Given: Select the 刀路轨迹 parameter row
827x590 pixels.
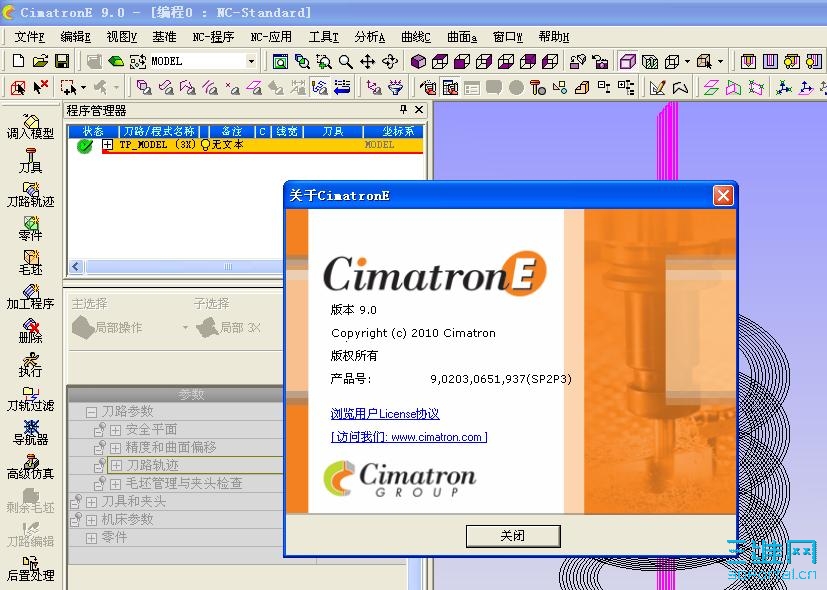Looking at the screenshot, I should [x=195, y=466].
